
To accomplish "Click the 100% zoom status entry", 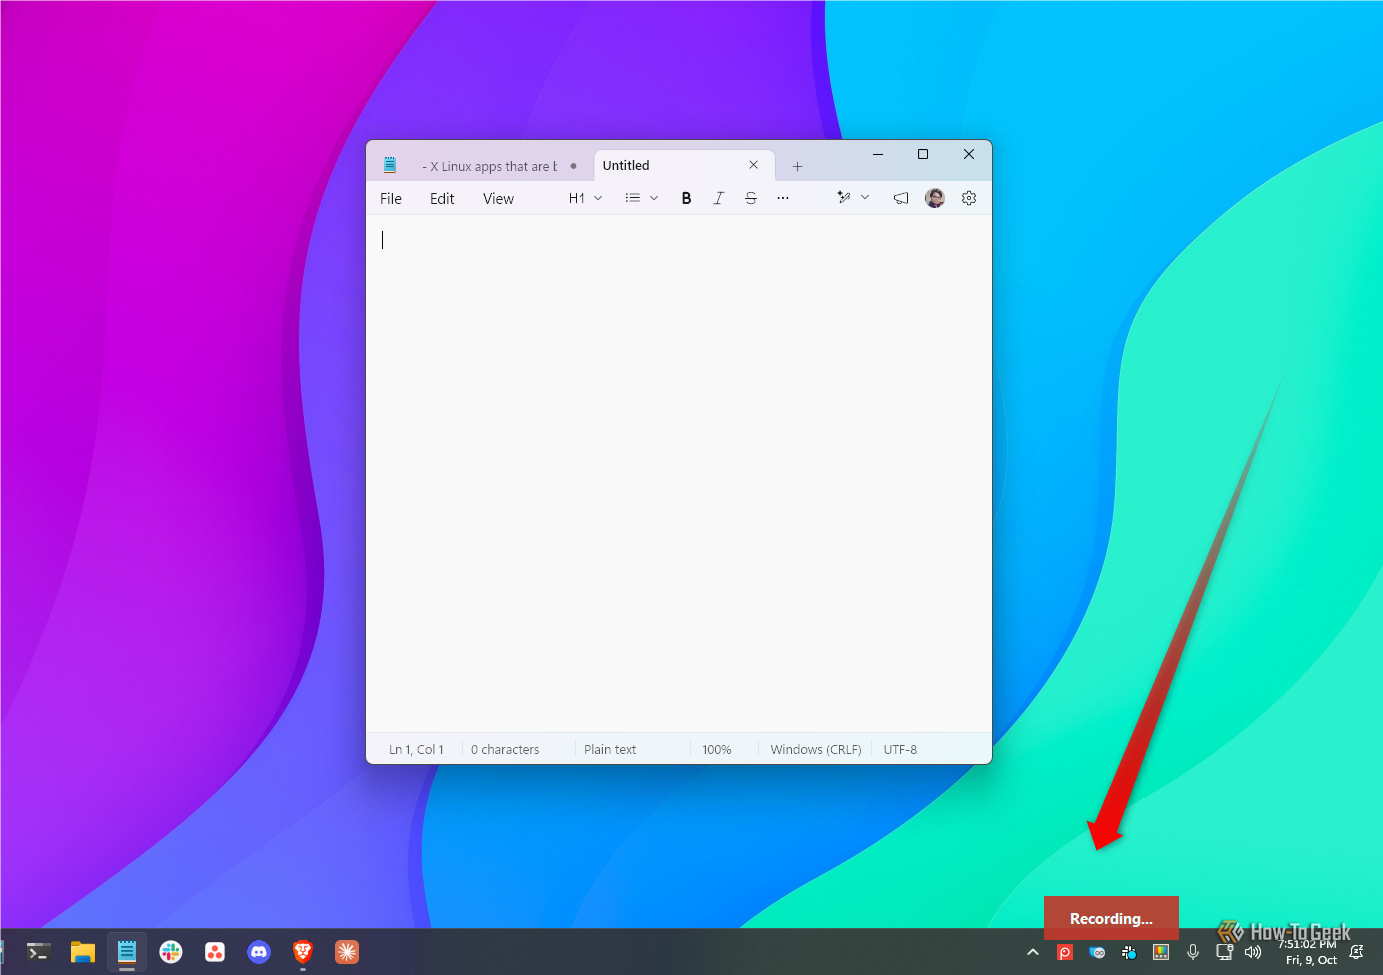I will click(716, 749).
